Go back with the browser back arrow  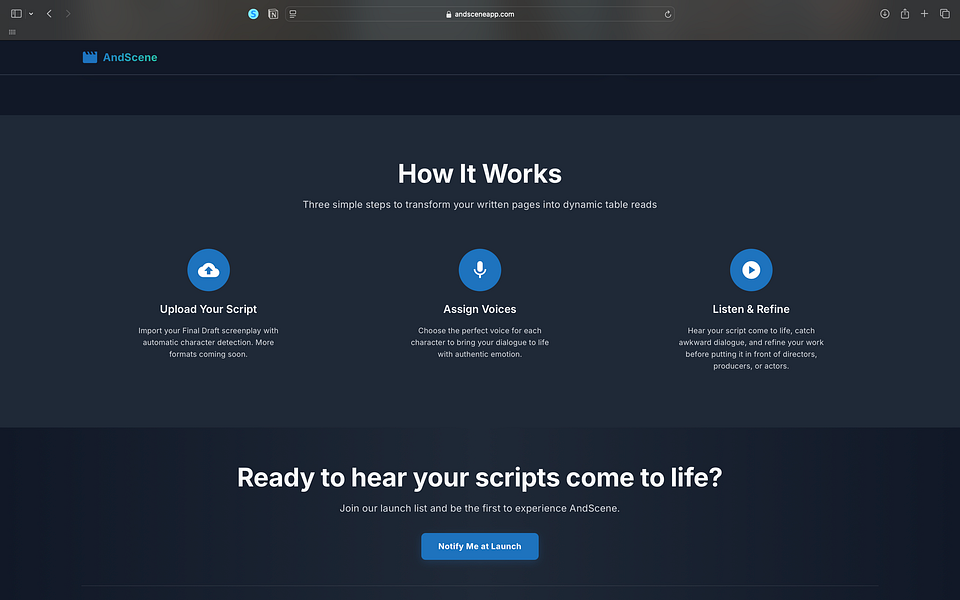tap(49, 13)
